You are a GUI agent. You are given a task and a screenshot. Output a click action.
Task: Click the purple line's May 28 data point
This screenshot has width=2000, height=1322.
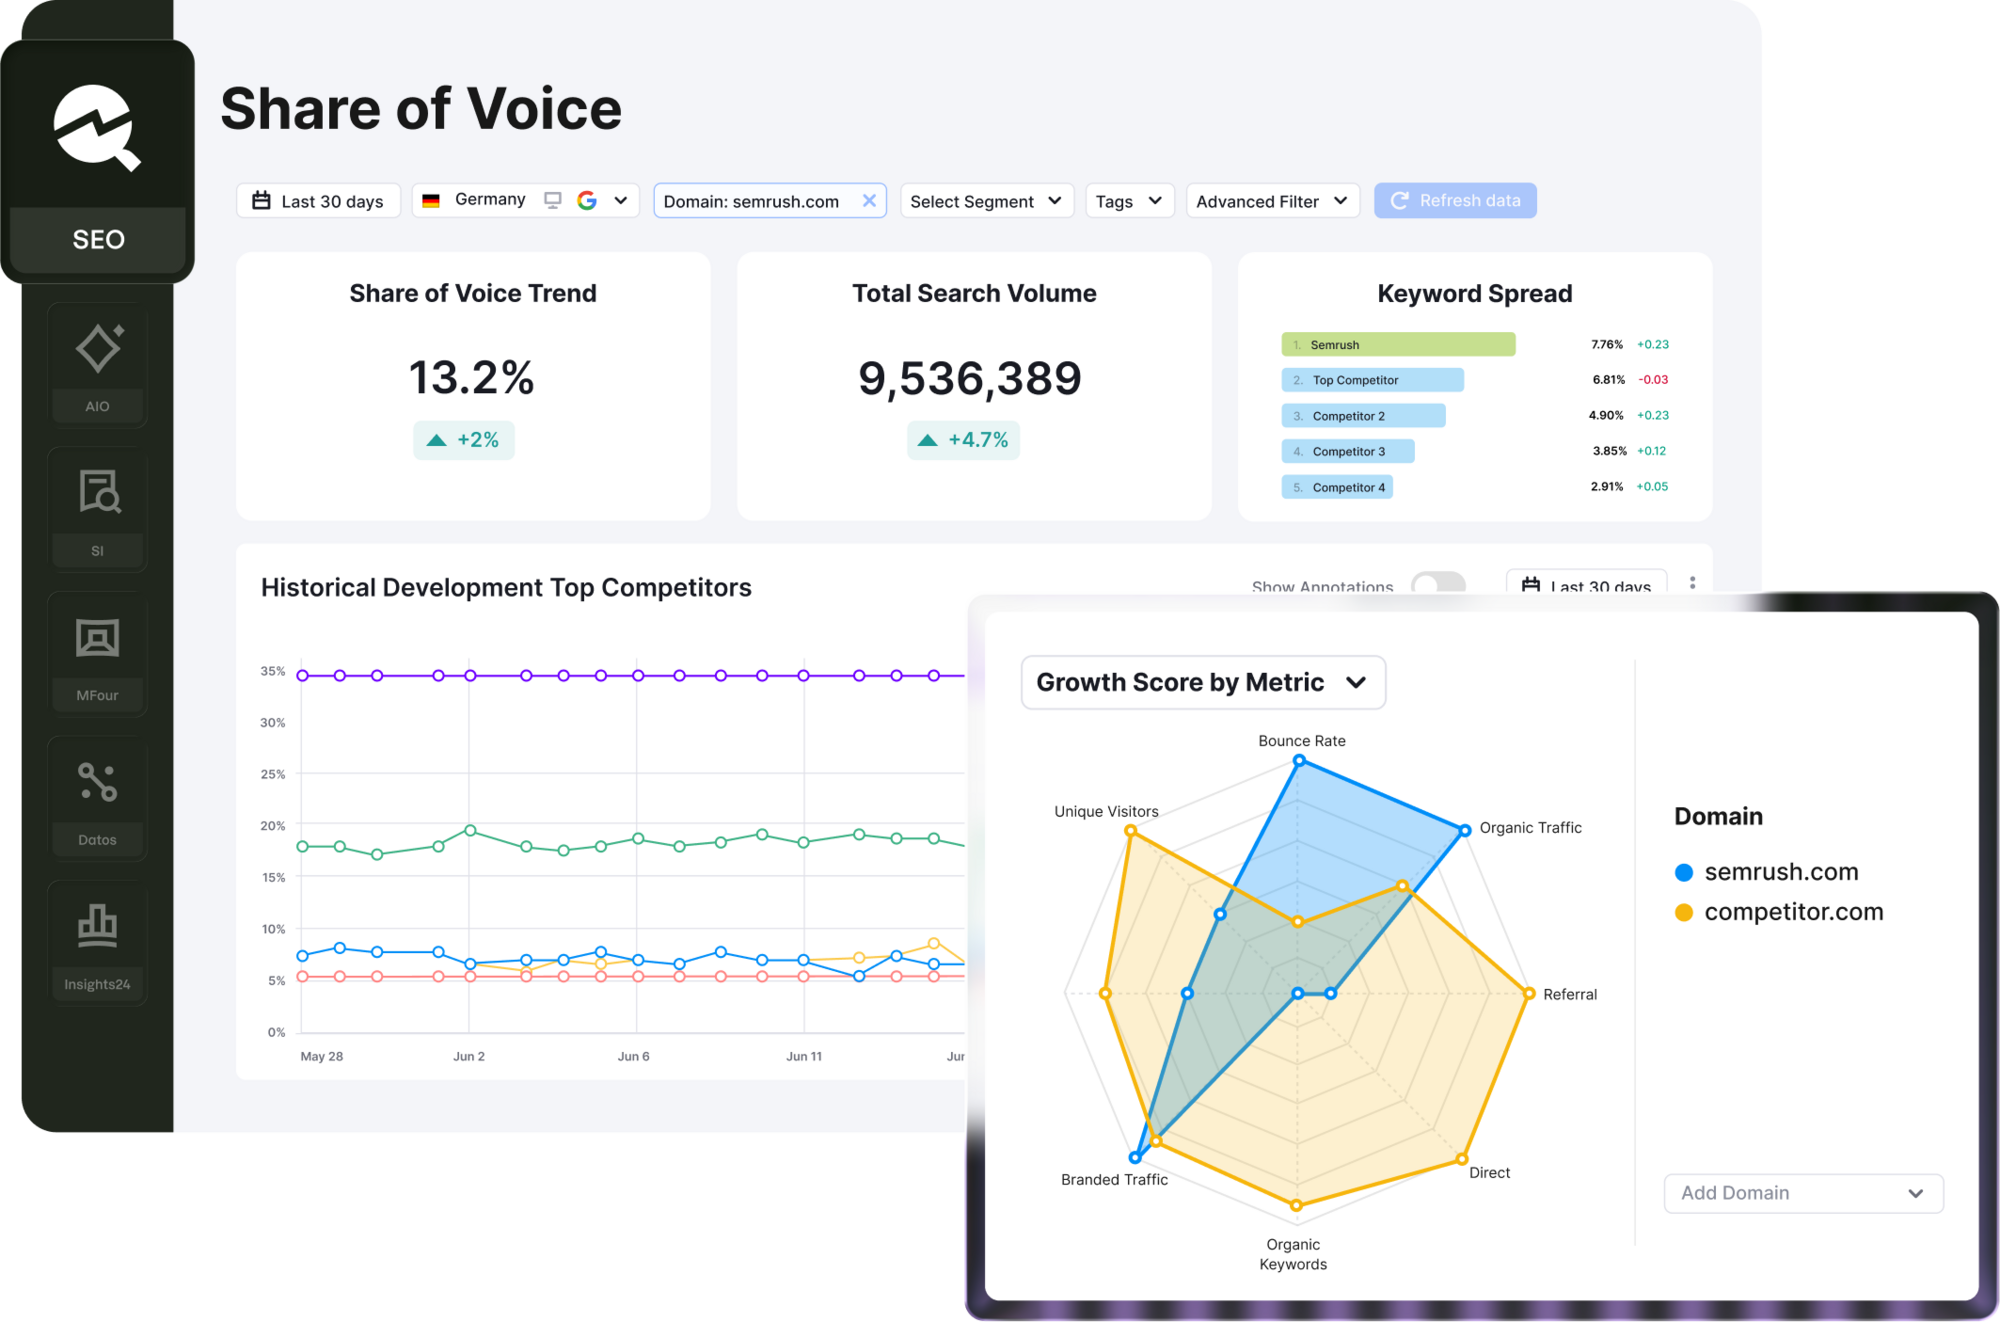(x=302, y=676)
